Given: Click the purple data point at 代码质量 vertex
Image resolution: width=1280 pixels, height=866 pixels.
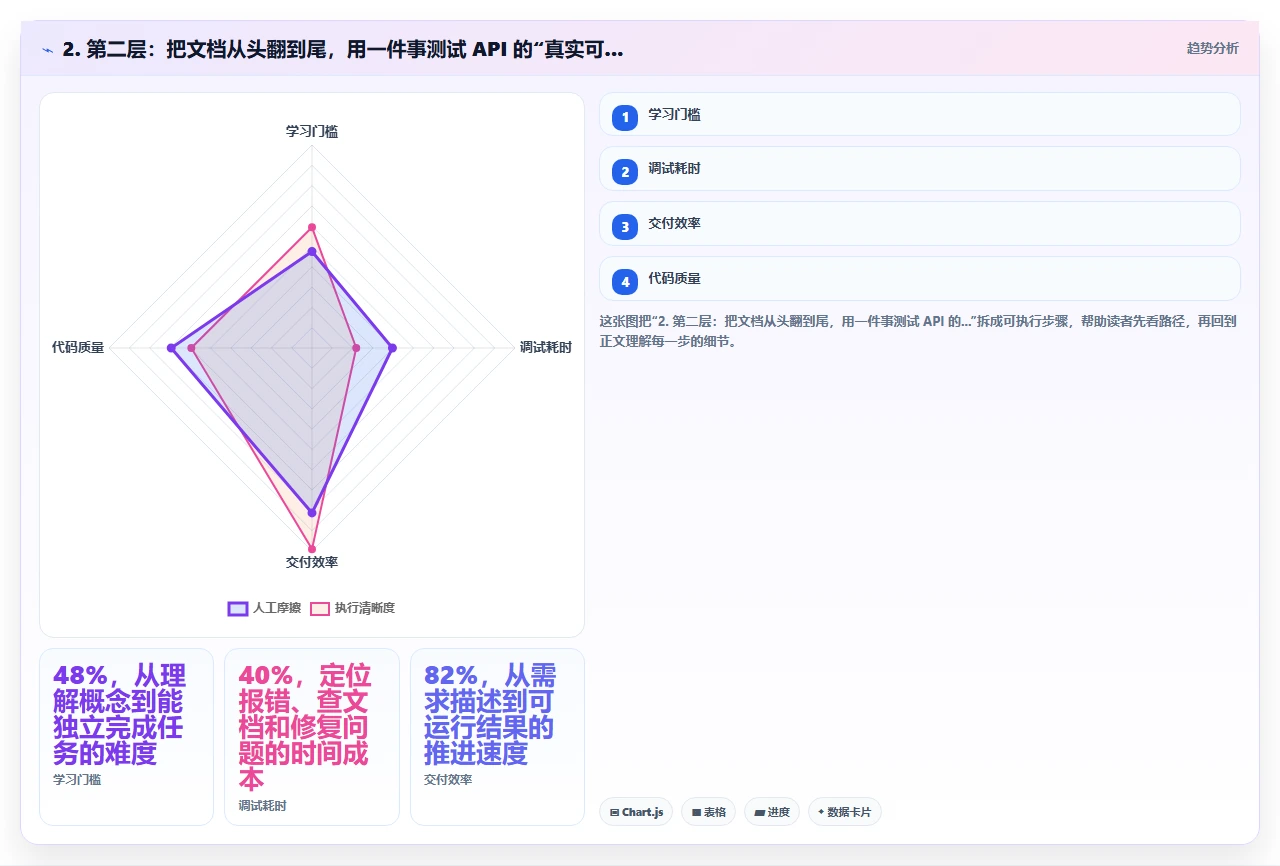Looking at the screenshot, I should tap(171, 348).
